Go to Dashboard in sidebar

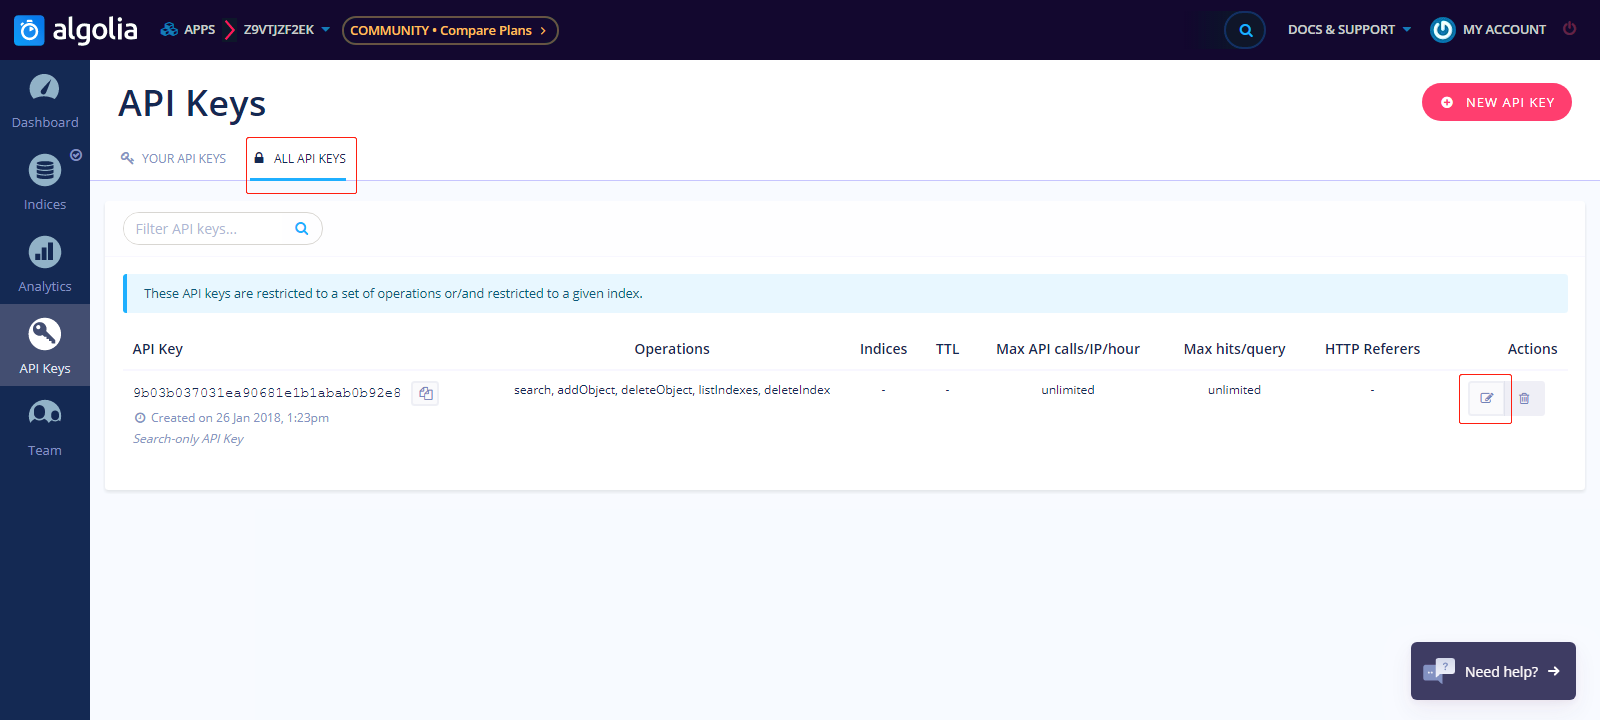click(x=45, y=101)
